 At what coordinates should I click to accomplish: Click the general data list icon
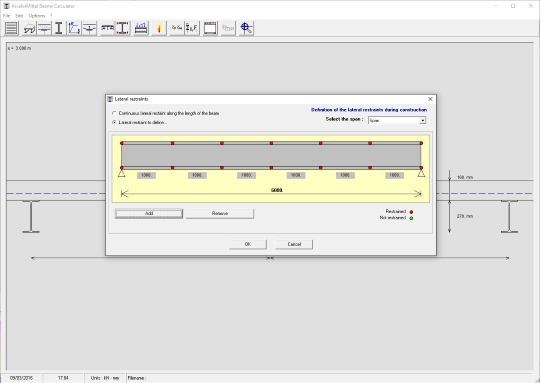coord(11,28)
